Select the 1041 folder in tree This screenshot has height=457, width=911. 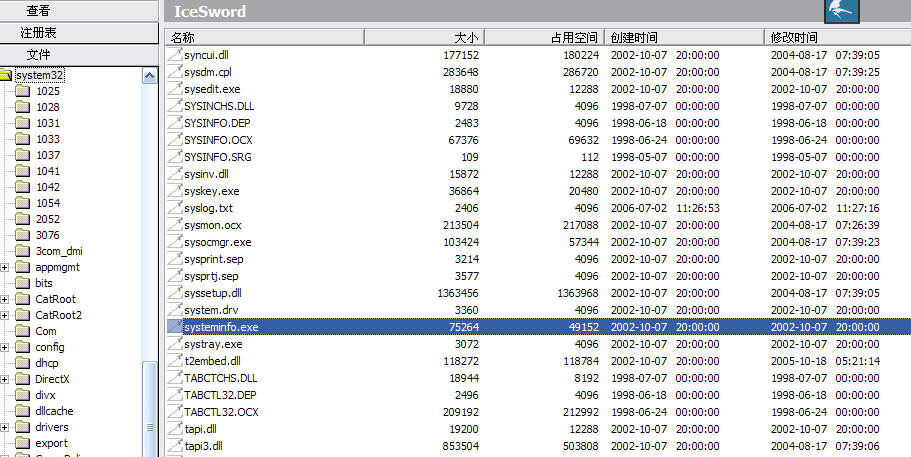coord(48,171)
